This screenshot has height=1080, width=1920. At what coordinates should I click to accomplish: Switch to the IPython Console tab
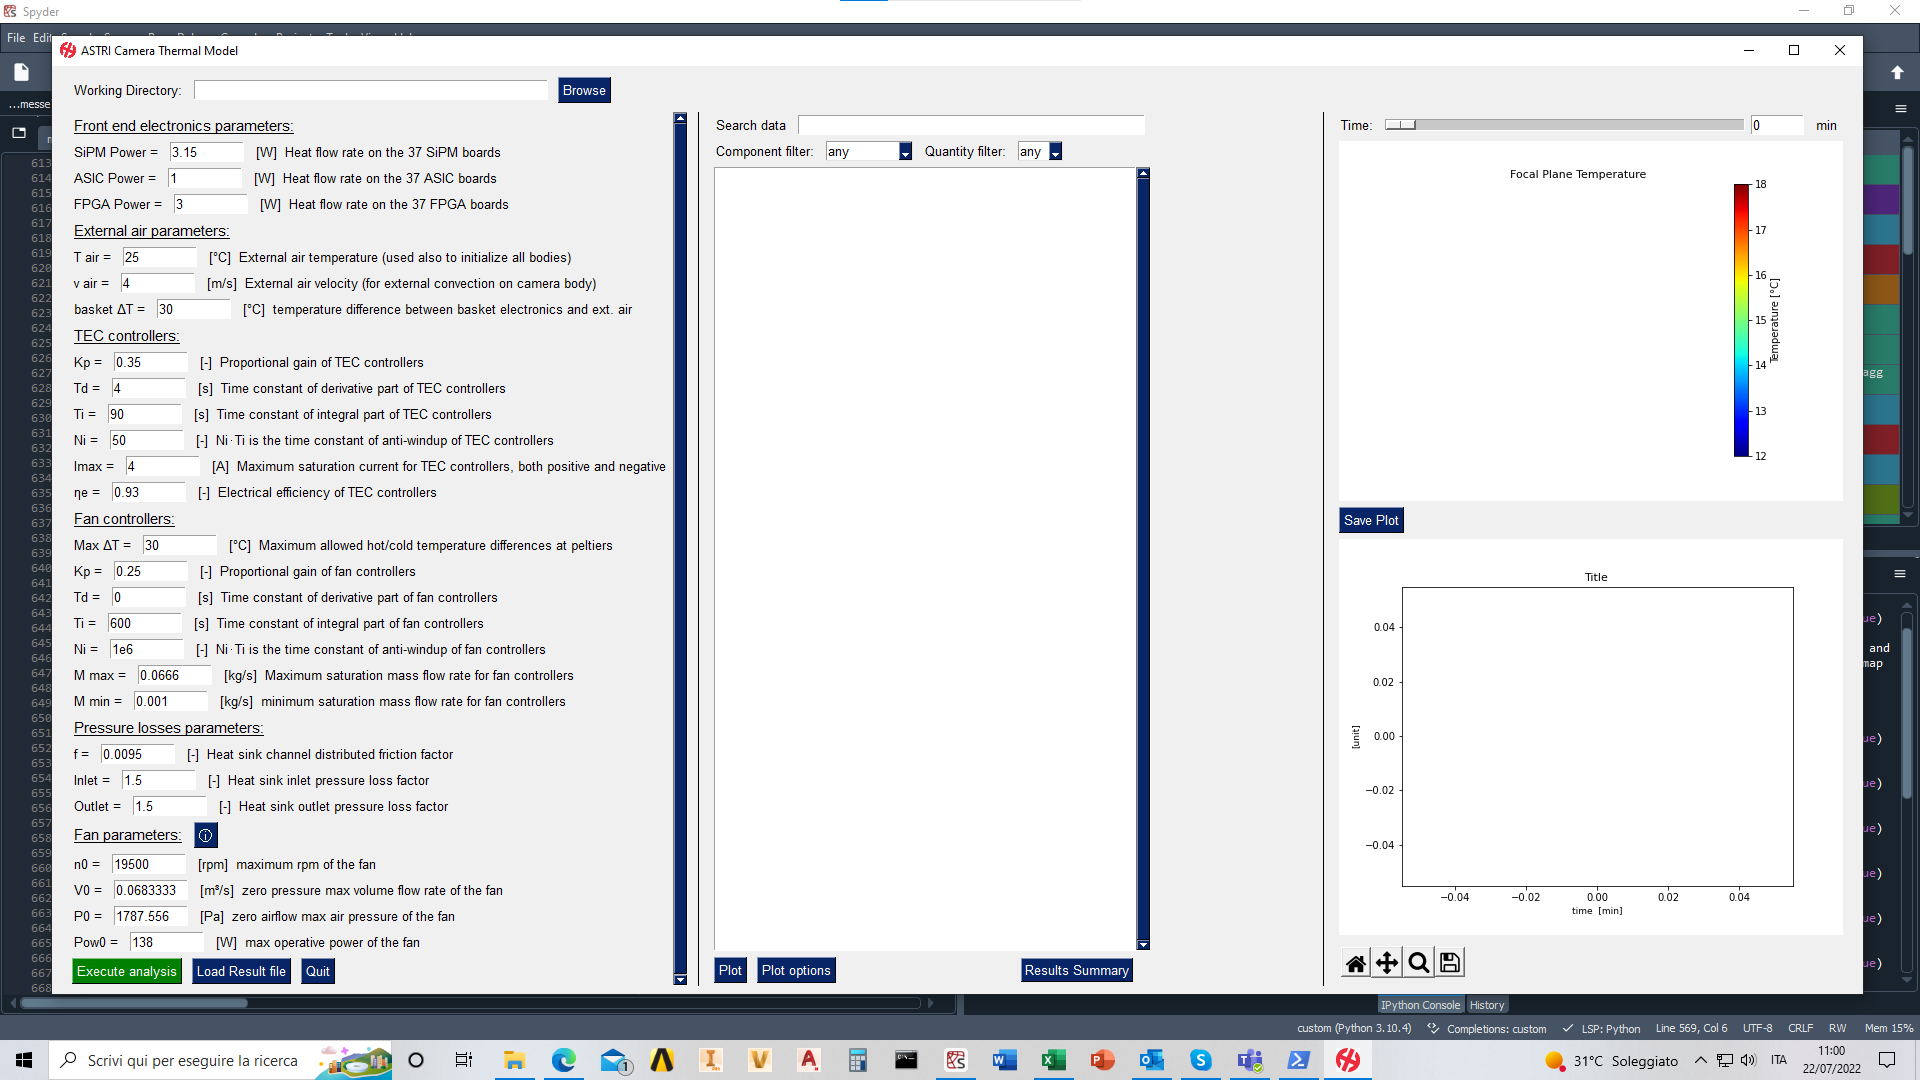pyautogui.click(x=1420, y=1005)
